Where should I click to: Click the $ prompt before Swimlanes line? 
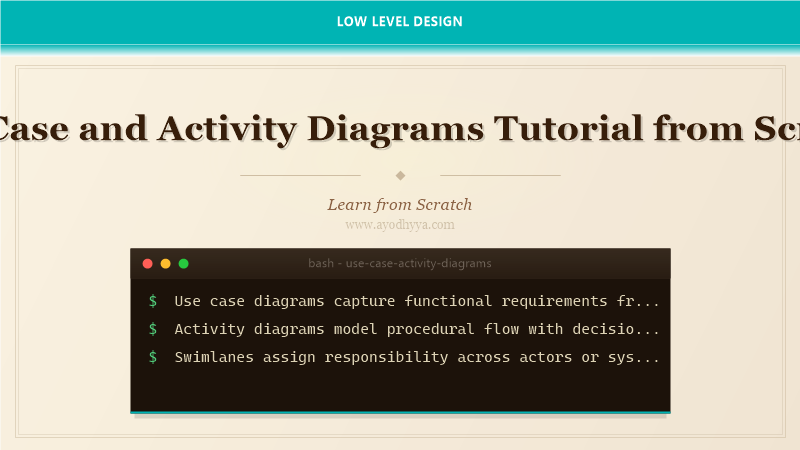pyautogui.click(x=153, y=357)
